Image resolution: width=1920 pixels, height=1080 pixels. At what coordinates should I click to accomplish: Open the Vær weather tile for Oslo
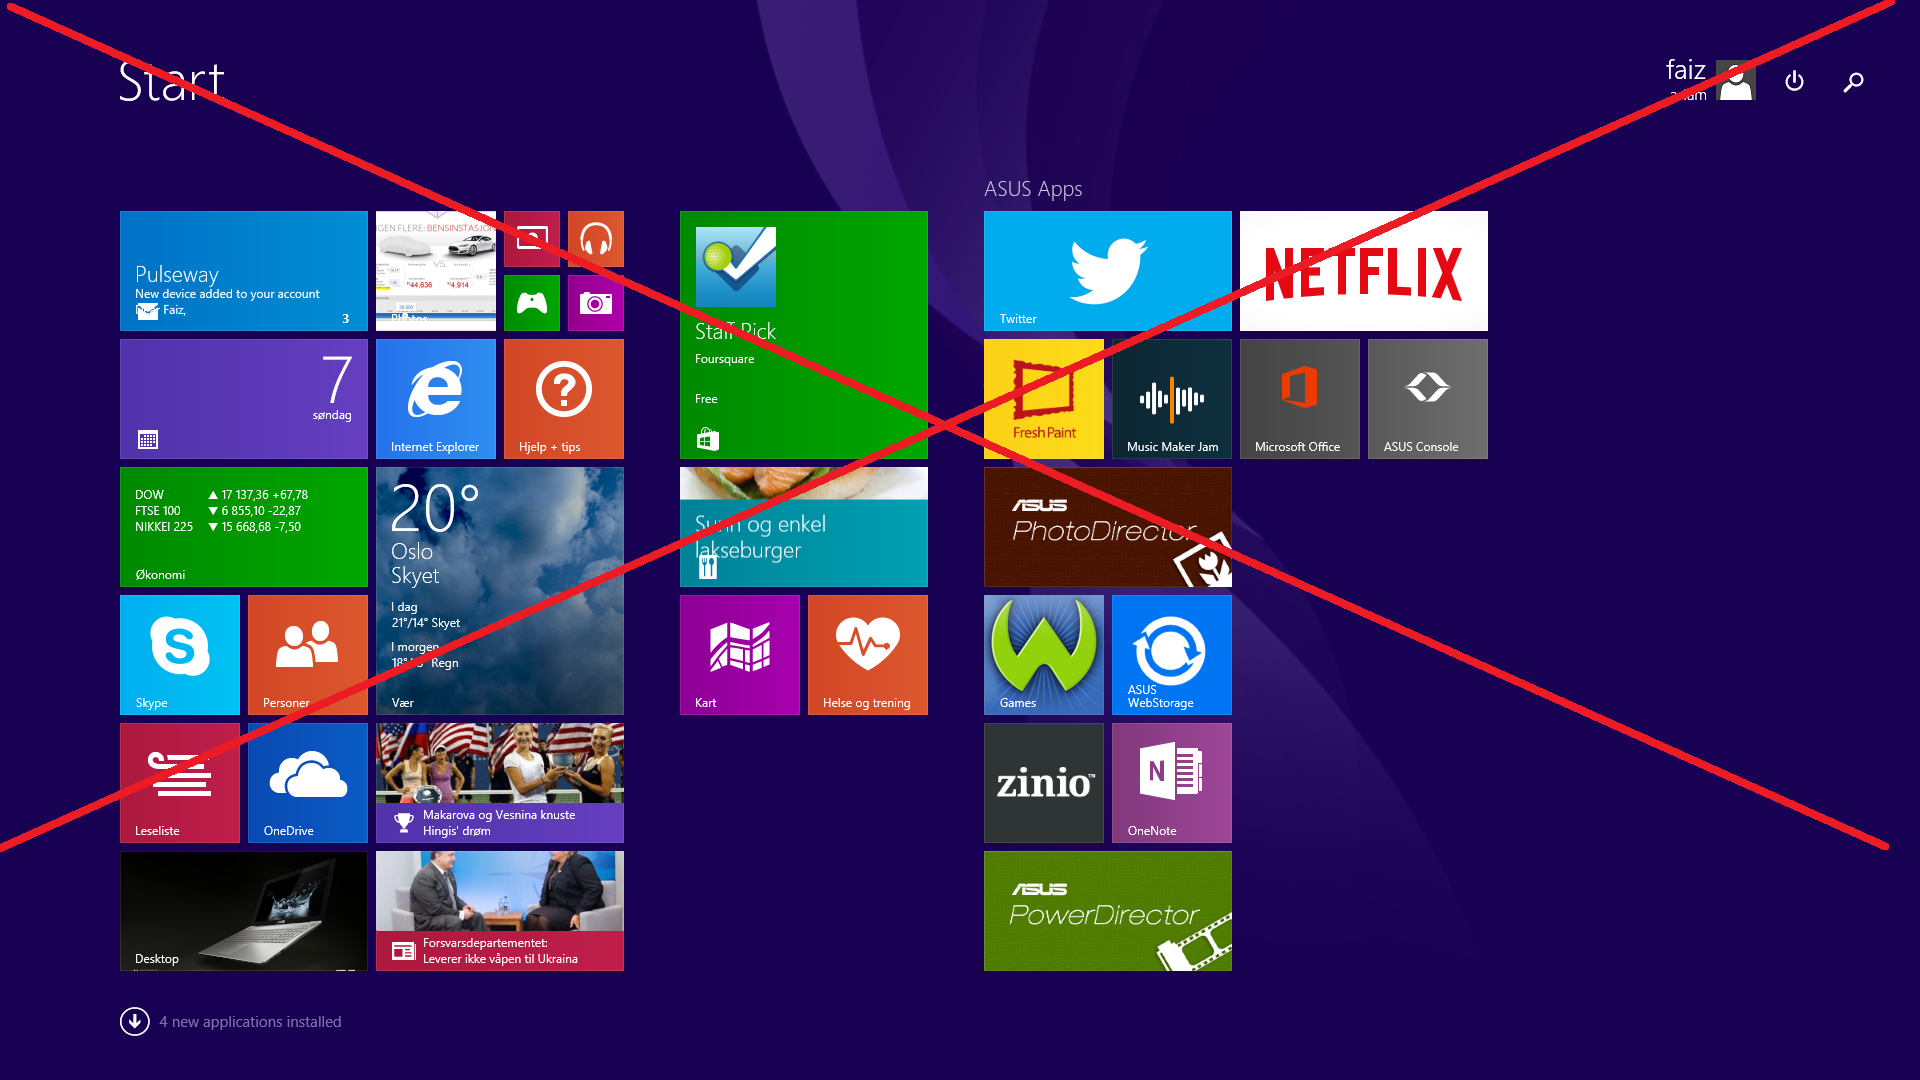pyautogui.click(x=500, y=591)
